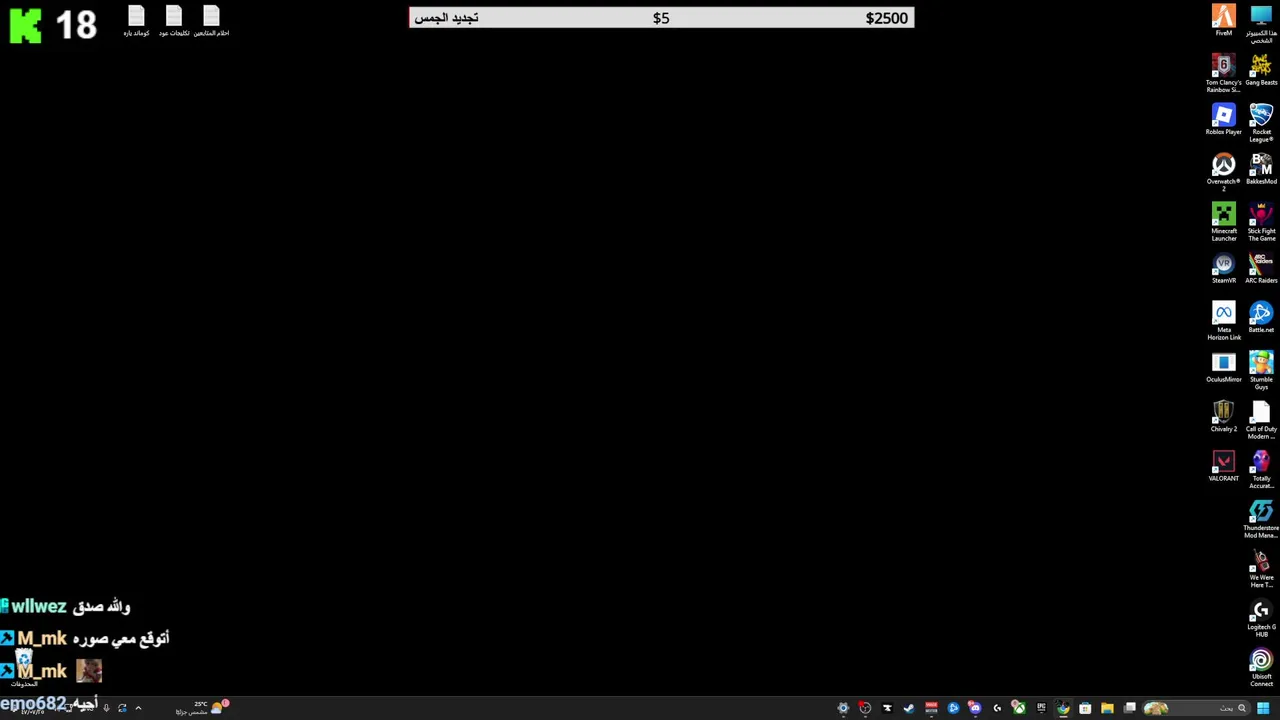Viewport: 1280px width, 720px height.
Task: Open This PC desktop icon
Action: click(x=1261, y=24)
